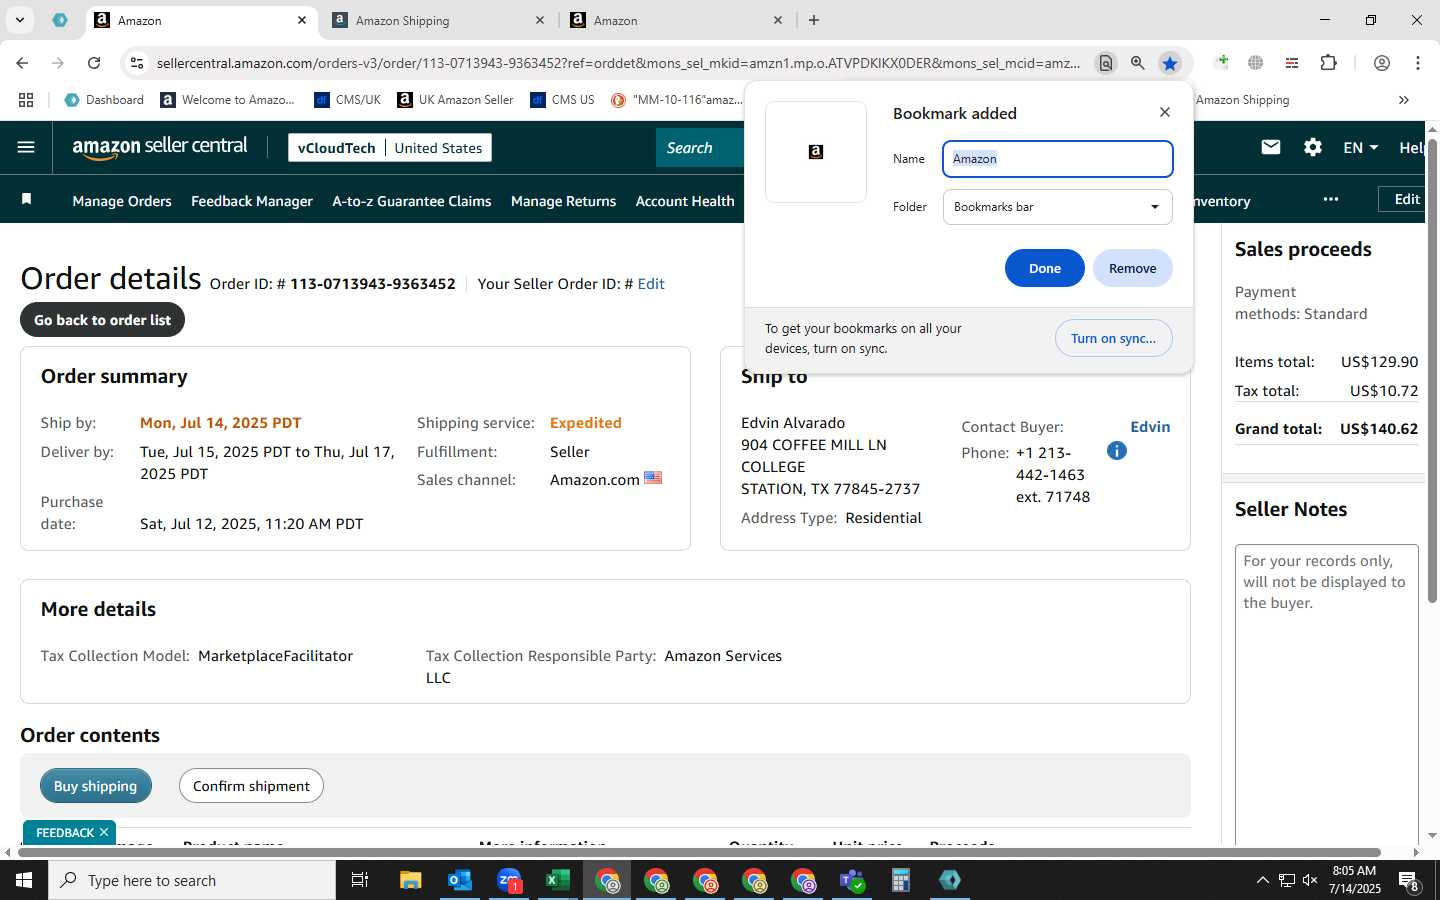
Task: Open a new browser tab
Action: point(814,20)
